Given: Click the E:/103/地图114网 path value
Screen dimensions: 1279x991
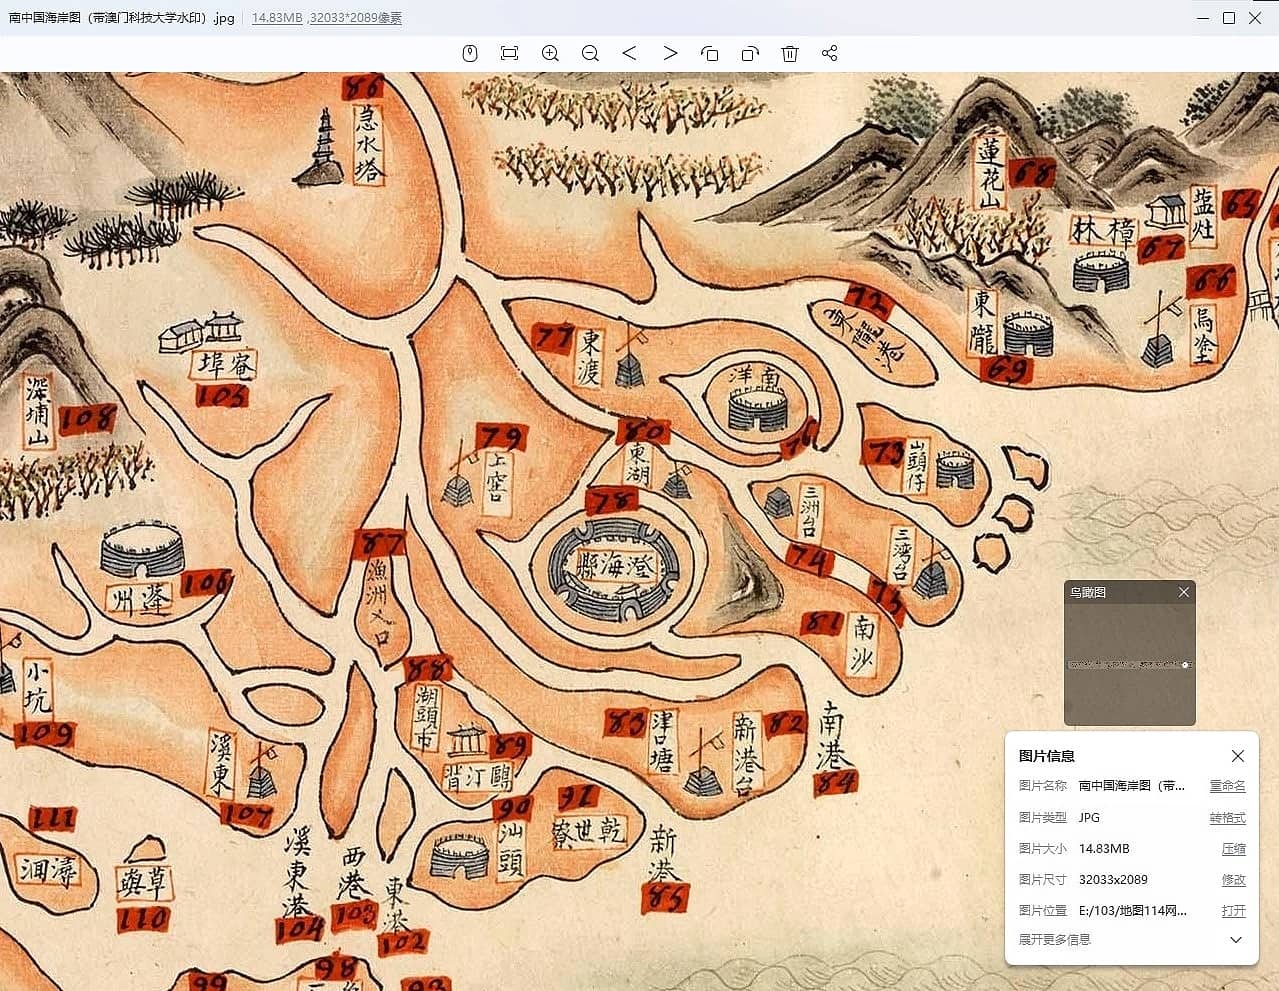Looking at the screenshot, I should point(1133,911).
